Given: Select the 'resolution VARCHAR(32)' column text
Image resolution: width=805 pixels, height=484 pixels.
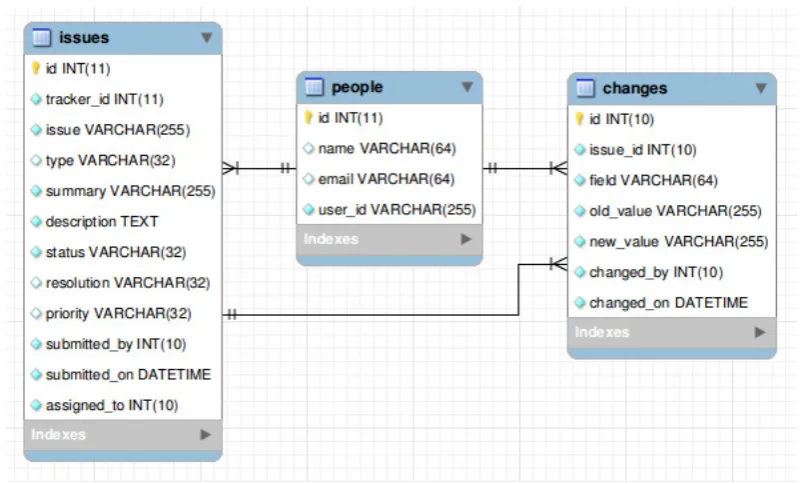Looking at the screenshot, I should tap(128, 283).
